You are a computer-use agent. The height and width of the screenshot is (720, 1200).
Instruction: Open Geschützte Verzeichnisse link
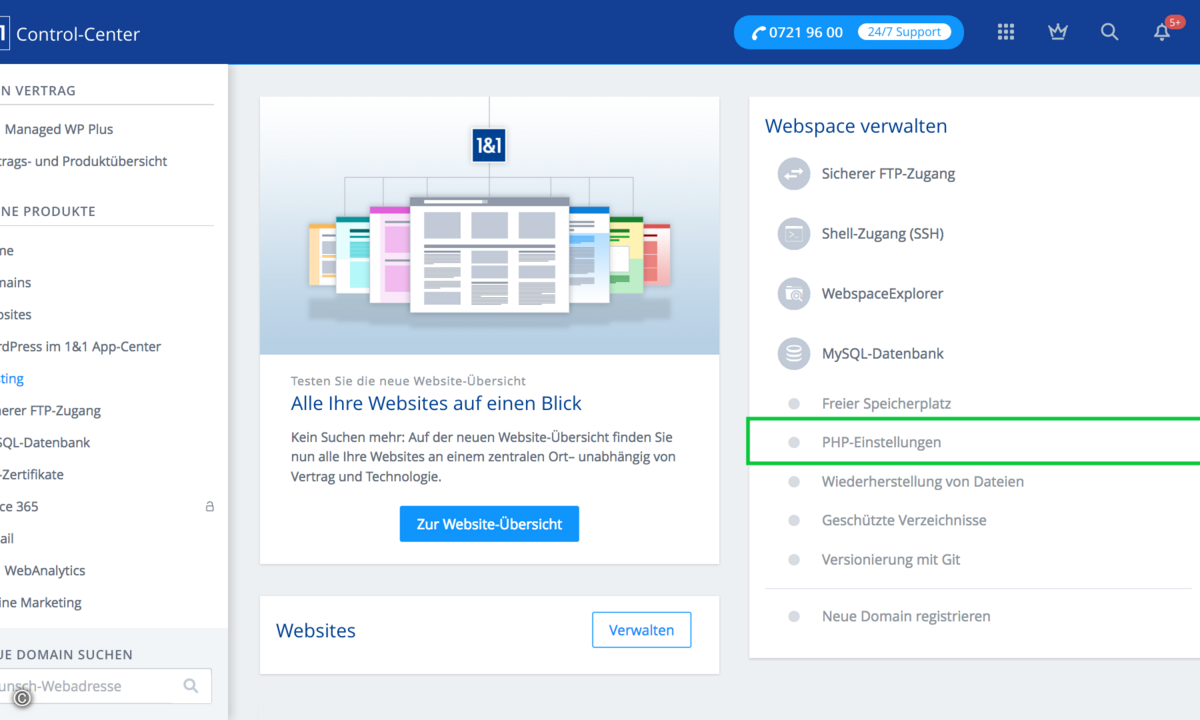(904, 521)
